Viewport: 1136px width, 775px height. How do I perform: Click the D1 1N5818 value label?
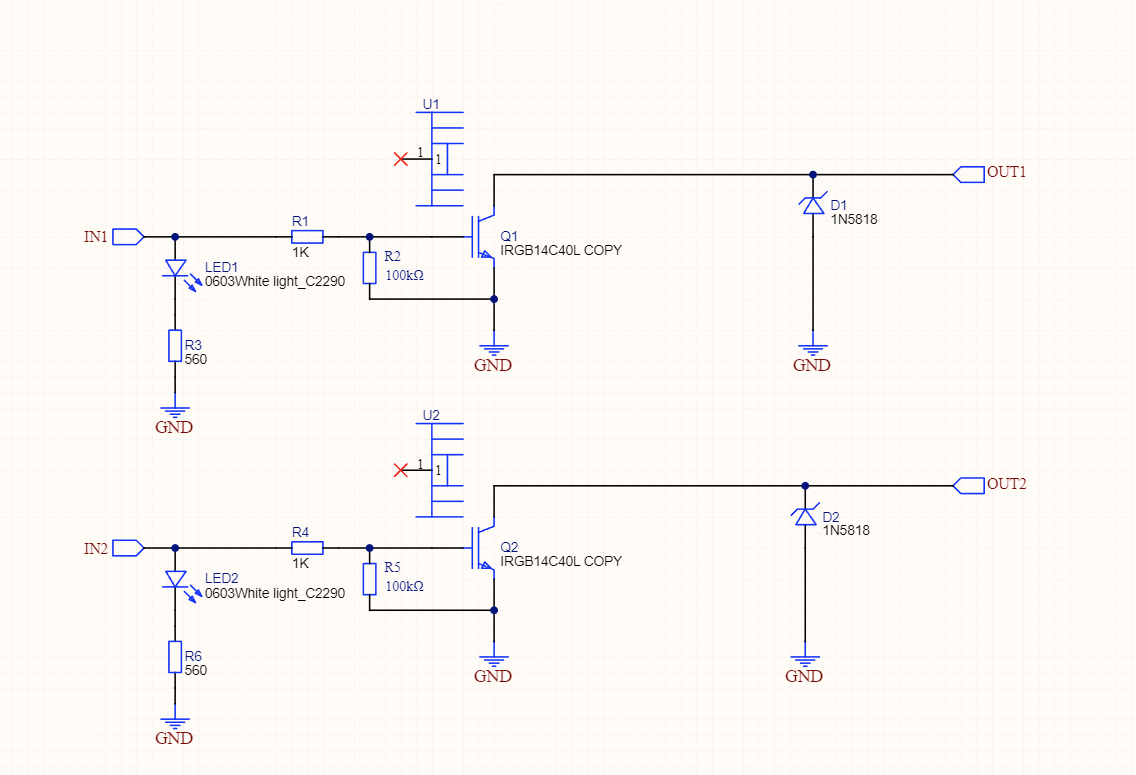click(853, 219)
